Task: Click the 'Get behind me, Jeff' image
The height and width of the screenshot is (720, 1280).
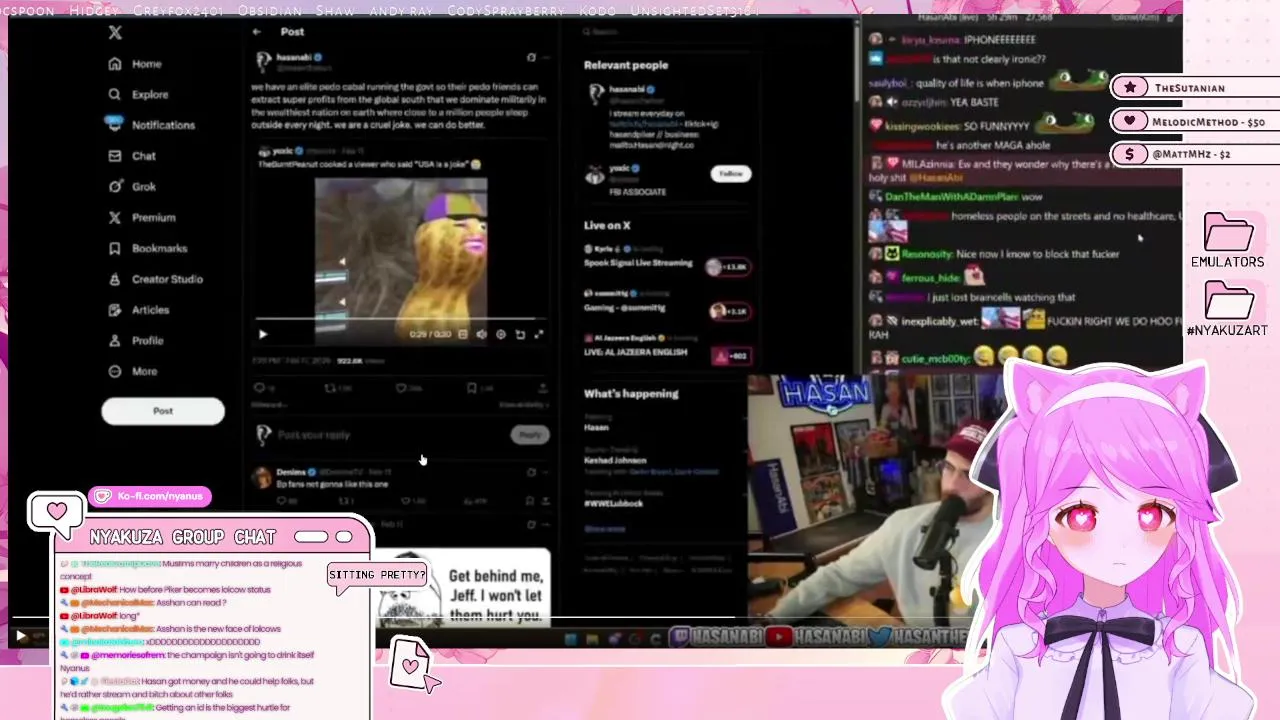Action: [463, 588]
